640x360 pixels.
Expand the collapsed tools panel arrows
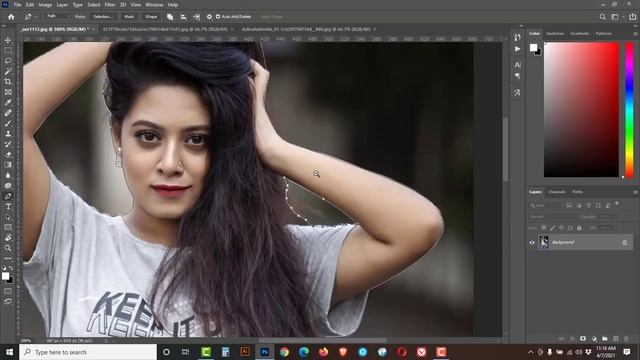[4, 26]
